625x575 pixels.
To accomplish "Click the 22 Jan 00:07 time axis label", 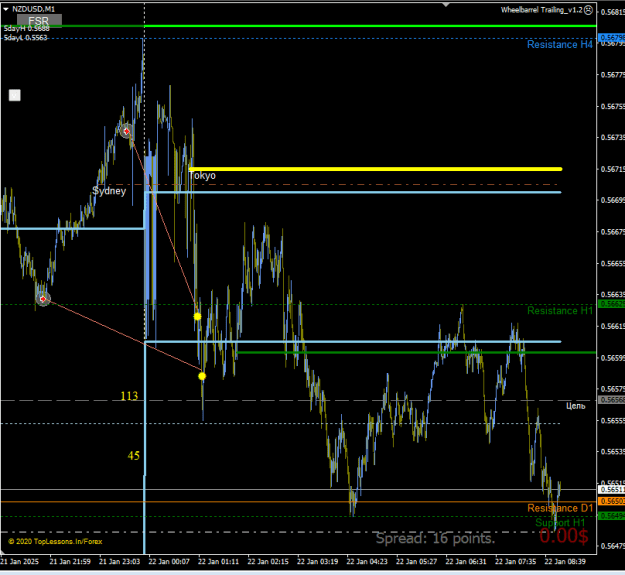I will [169, 561].
